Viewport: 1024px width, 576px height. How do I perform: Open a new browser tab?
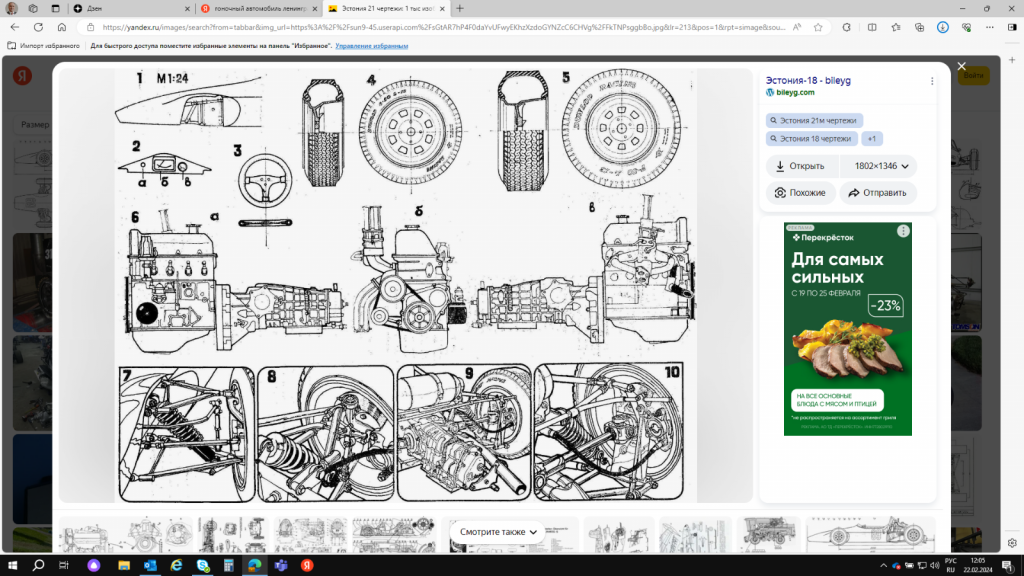click(459, 8)
